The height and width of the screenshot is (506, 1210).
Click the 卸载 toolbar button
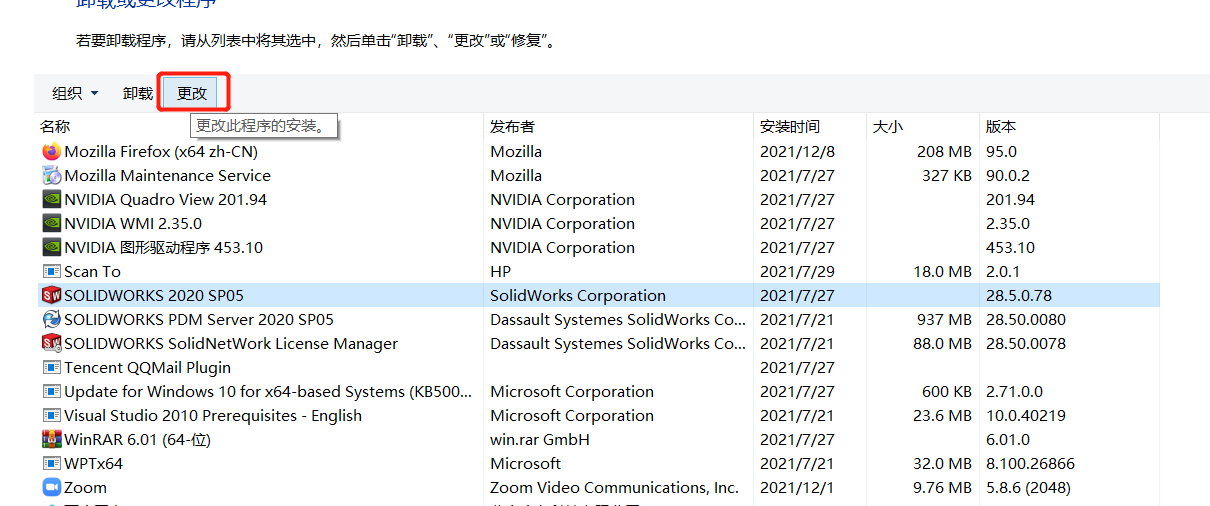point(138,93)
